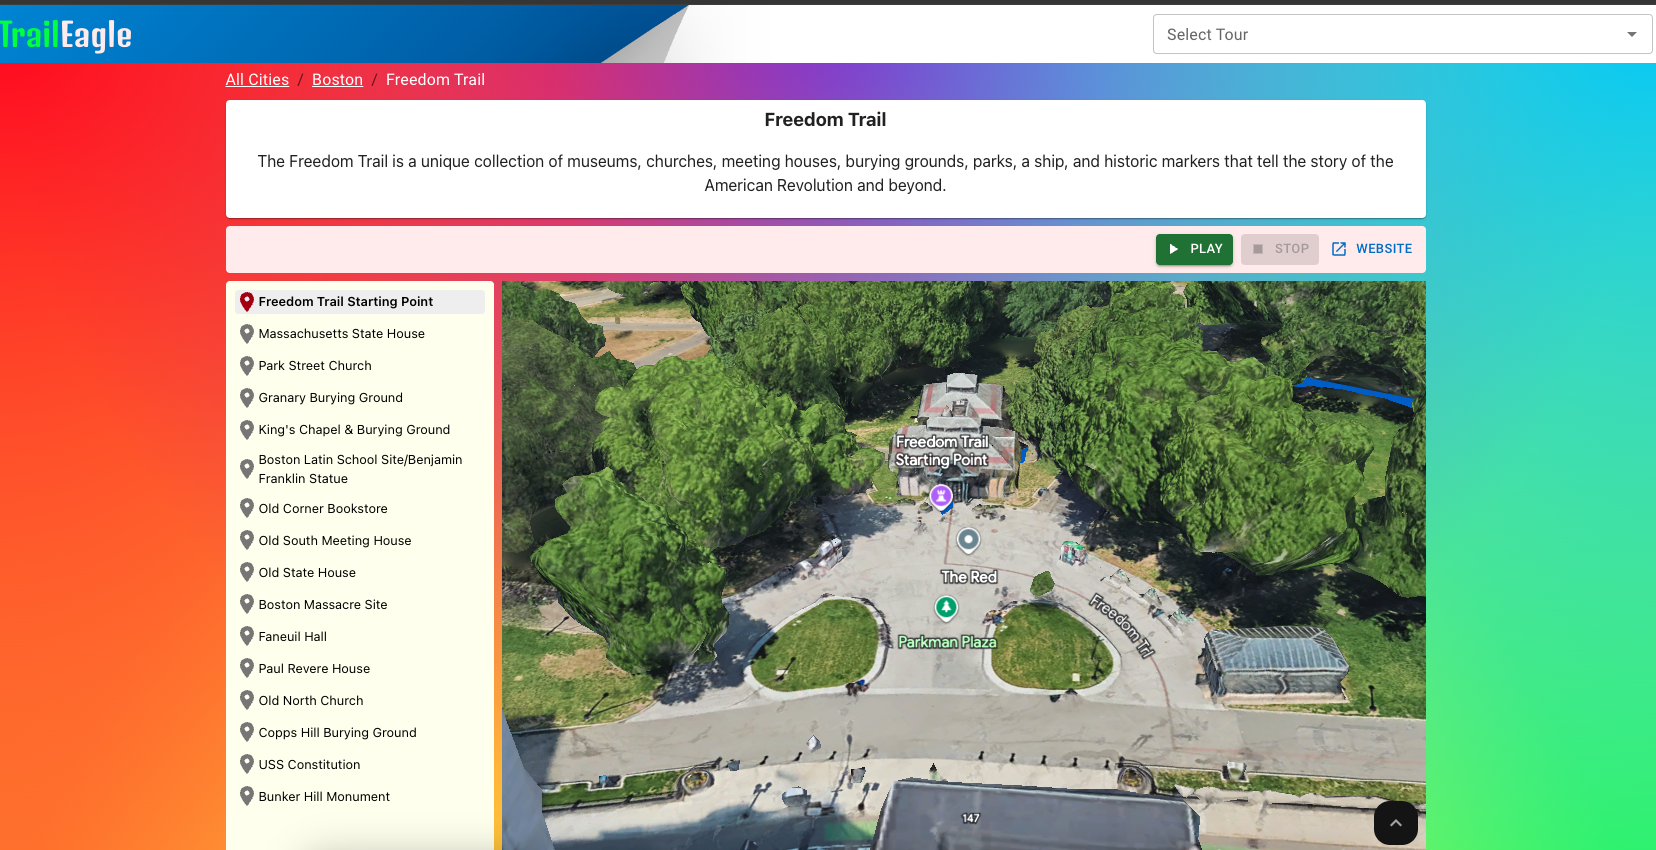Start the tour with the Play button
1656x850 pixels.
pos(1194,249)
